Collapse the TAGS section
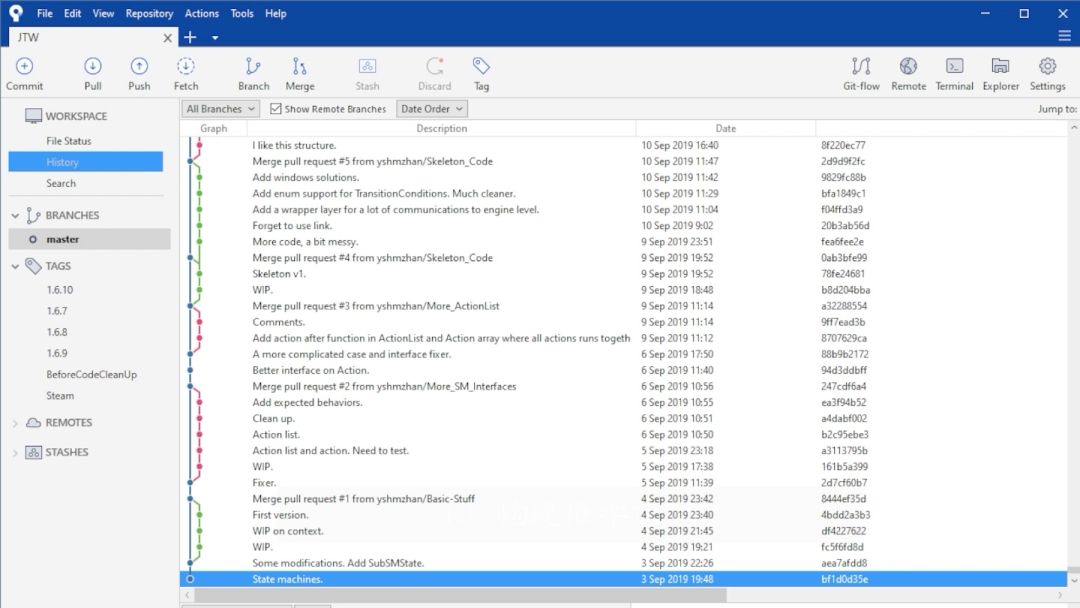Screen dimensions: 1080x608 coord(15,266)
